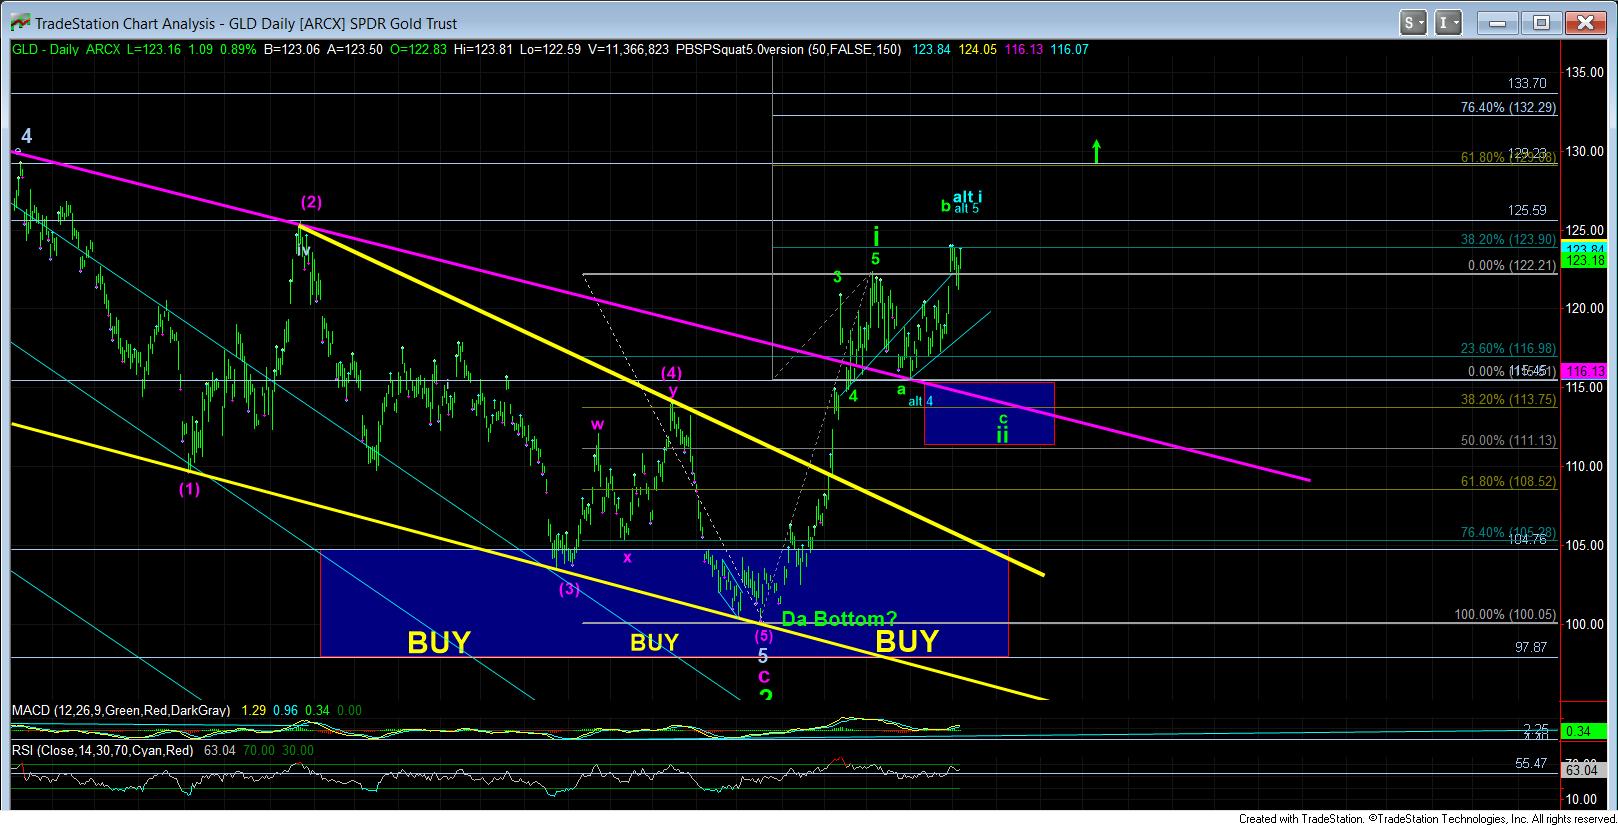Viewport: 1618px width, 825px height.
Task: Click the '38.20% (123.90)' Fibonacci label
Action: click(x=1508, y=240)
